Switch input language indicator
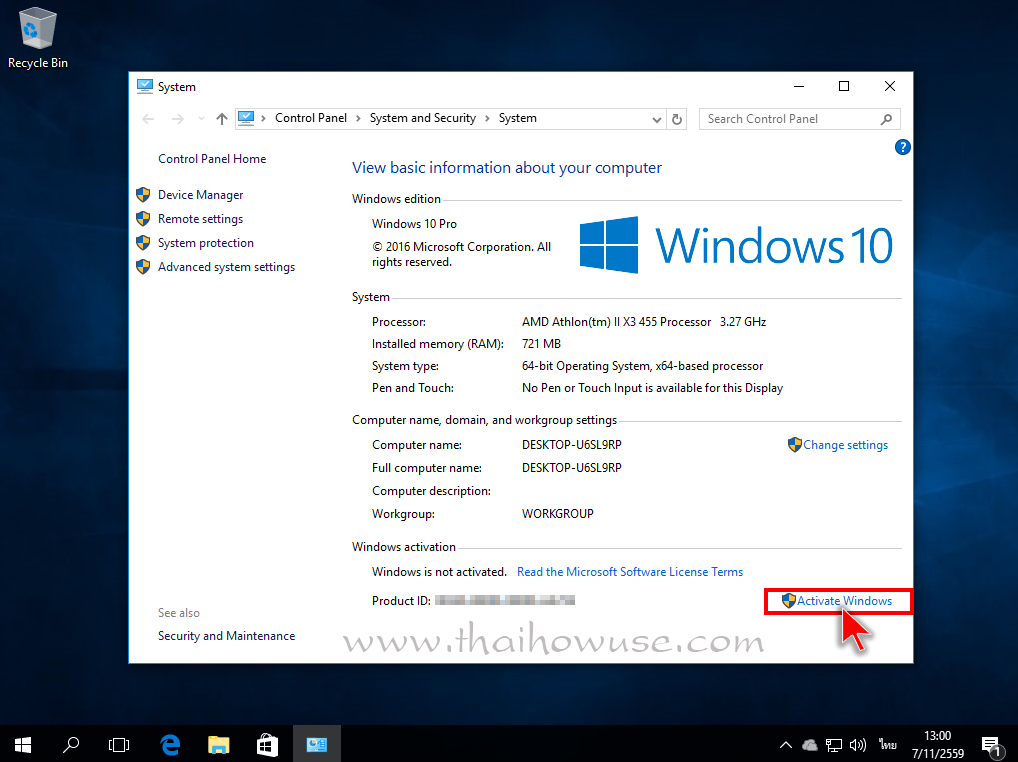Screen dimensions: 1018x762 click(x=888, y=744)
